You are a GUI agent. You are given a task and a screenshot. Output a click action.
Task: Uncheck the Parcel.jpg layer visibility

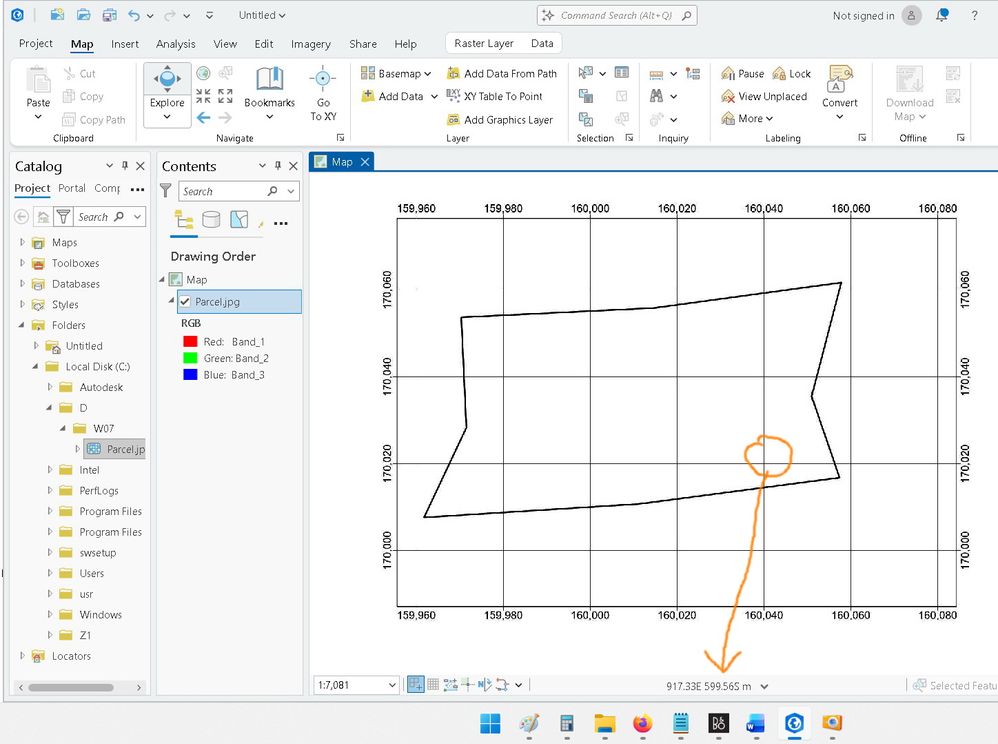coord(185,301)
